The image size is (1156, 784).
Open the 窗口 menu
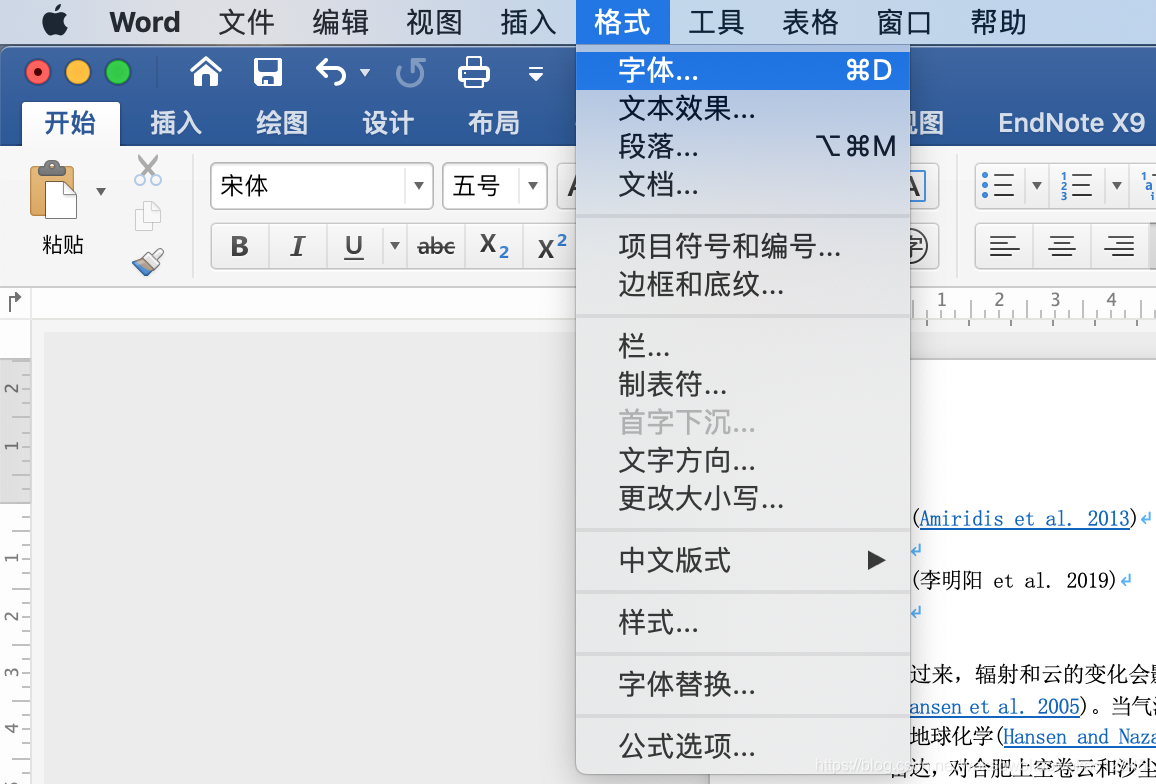coord(904,22)
